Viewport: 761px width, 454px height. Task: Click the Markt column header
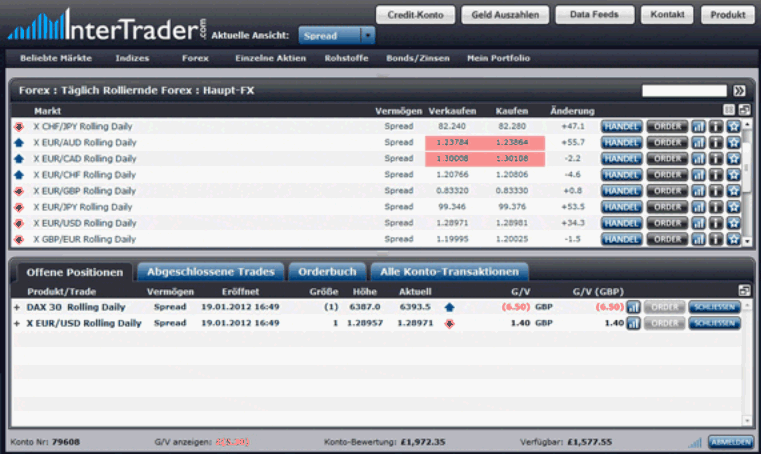47,111
